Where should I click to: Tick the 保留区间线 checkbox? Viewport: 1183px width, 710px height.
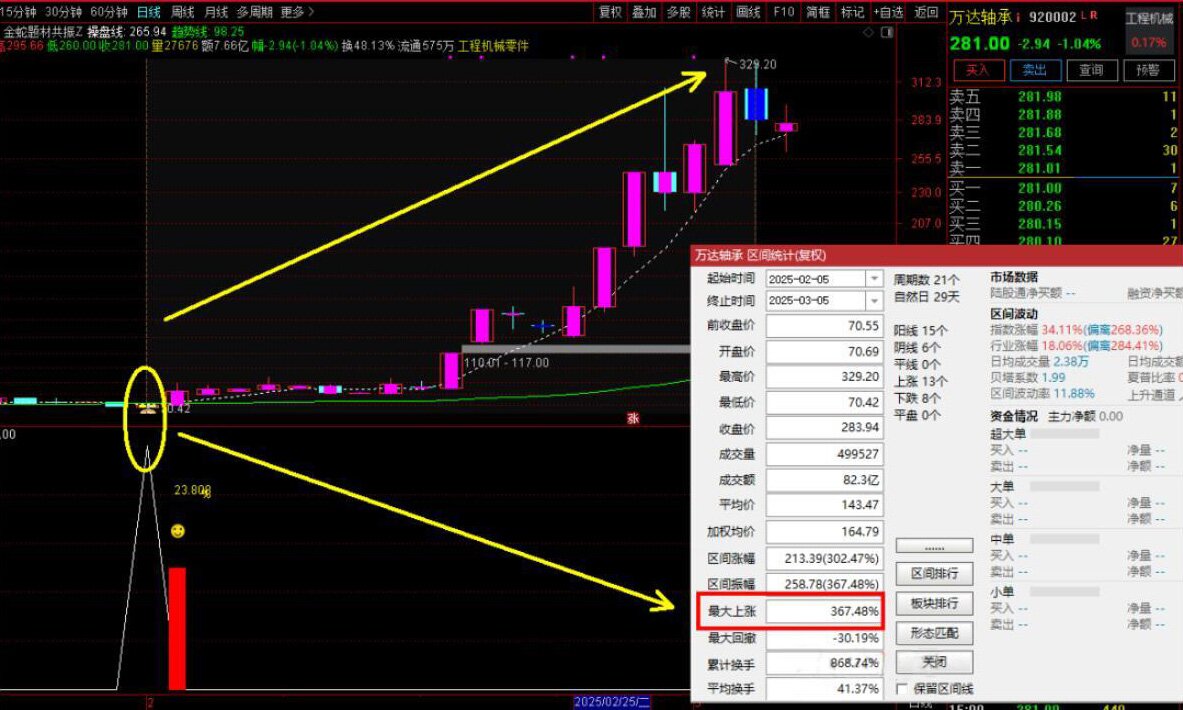click(x=902, y=689)
